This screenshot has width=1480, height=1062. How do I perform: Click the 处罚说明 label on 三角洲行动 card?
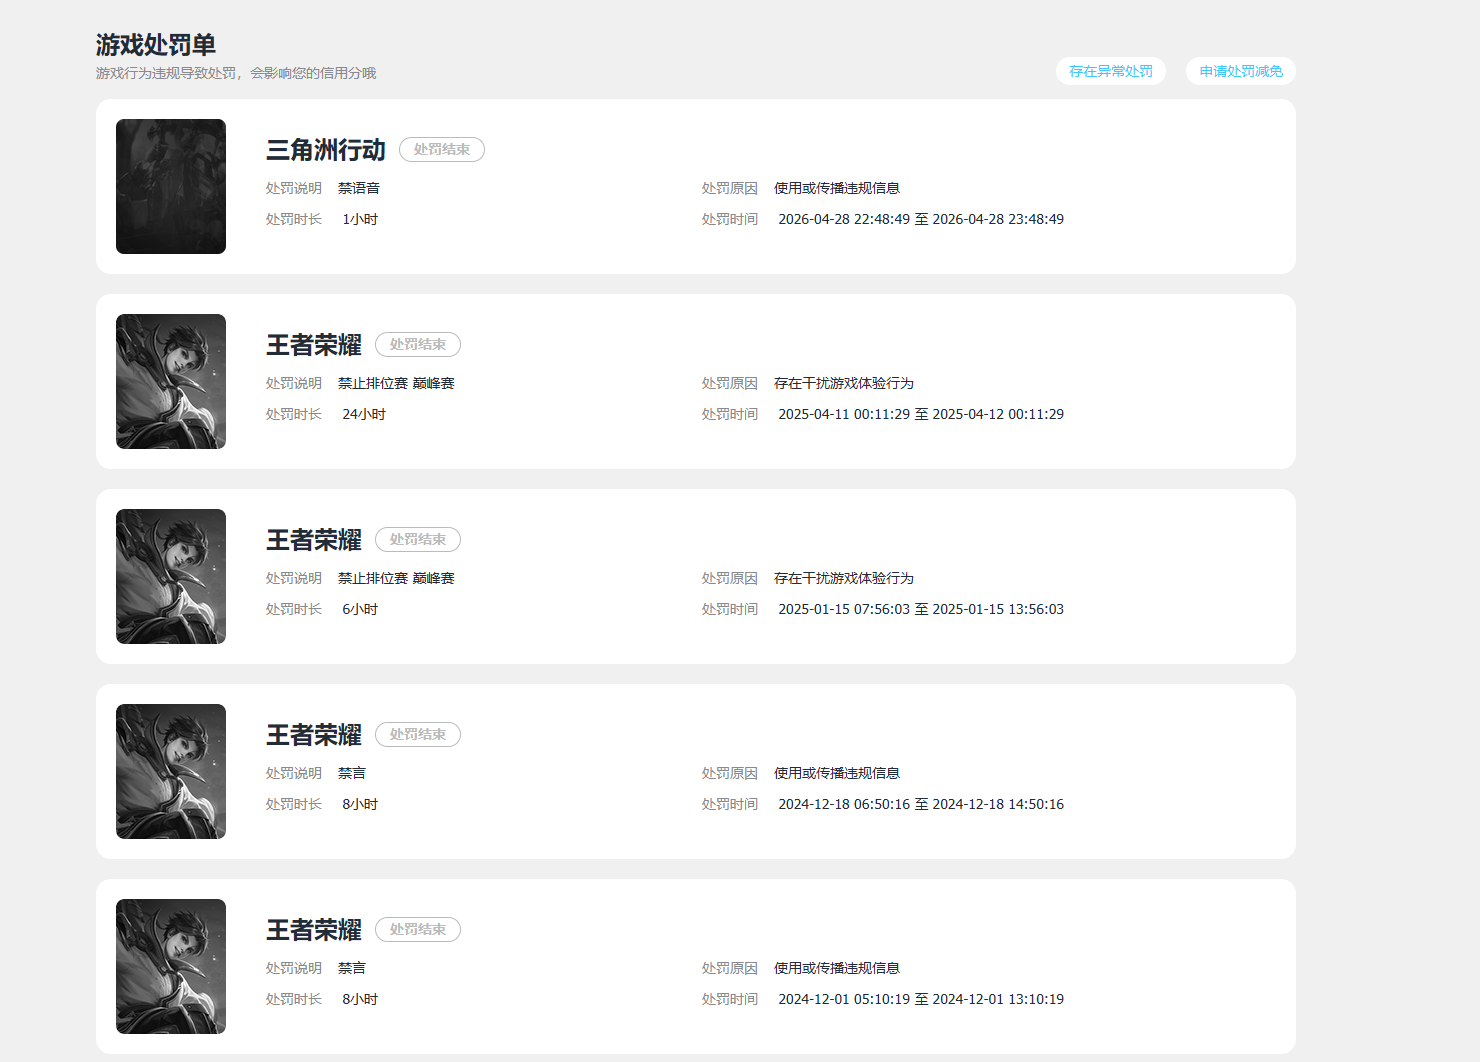tap(294, 188)
